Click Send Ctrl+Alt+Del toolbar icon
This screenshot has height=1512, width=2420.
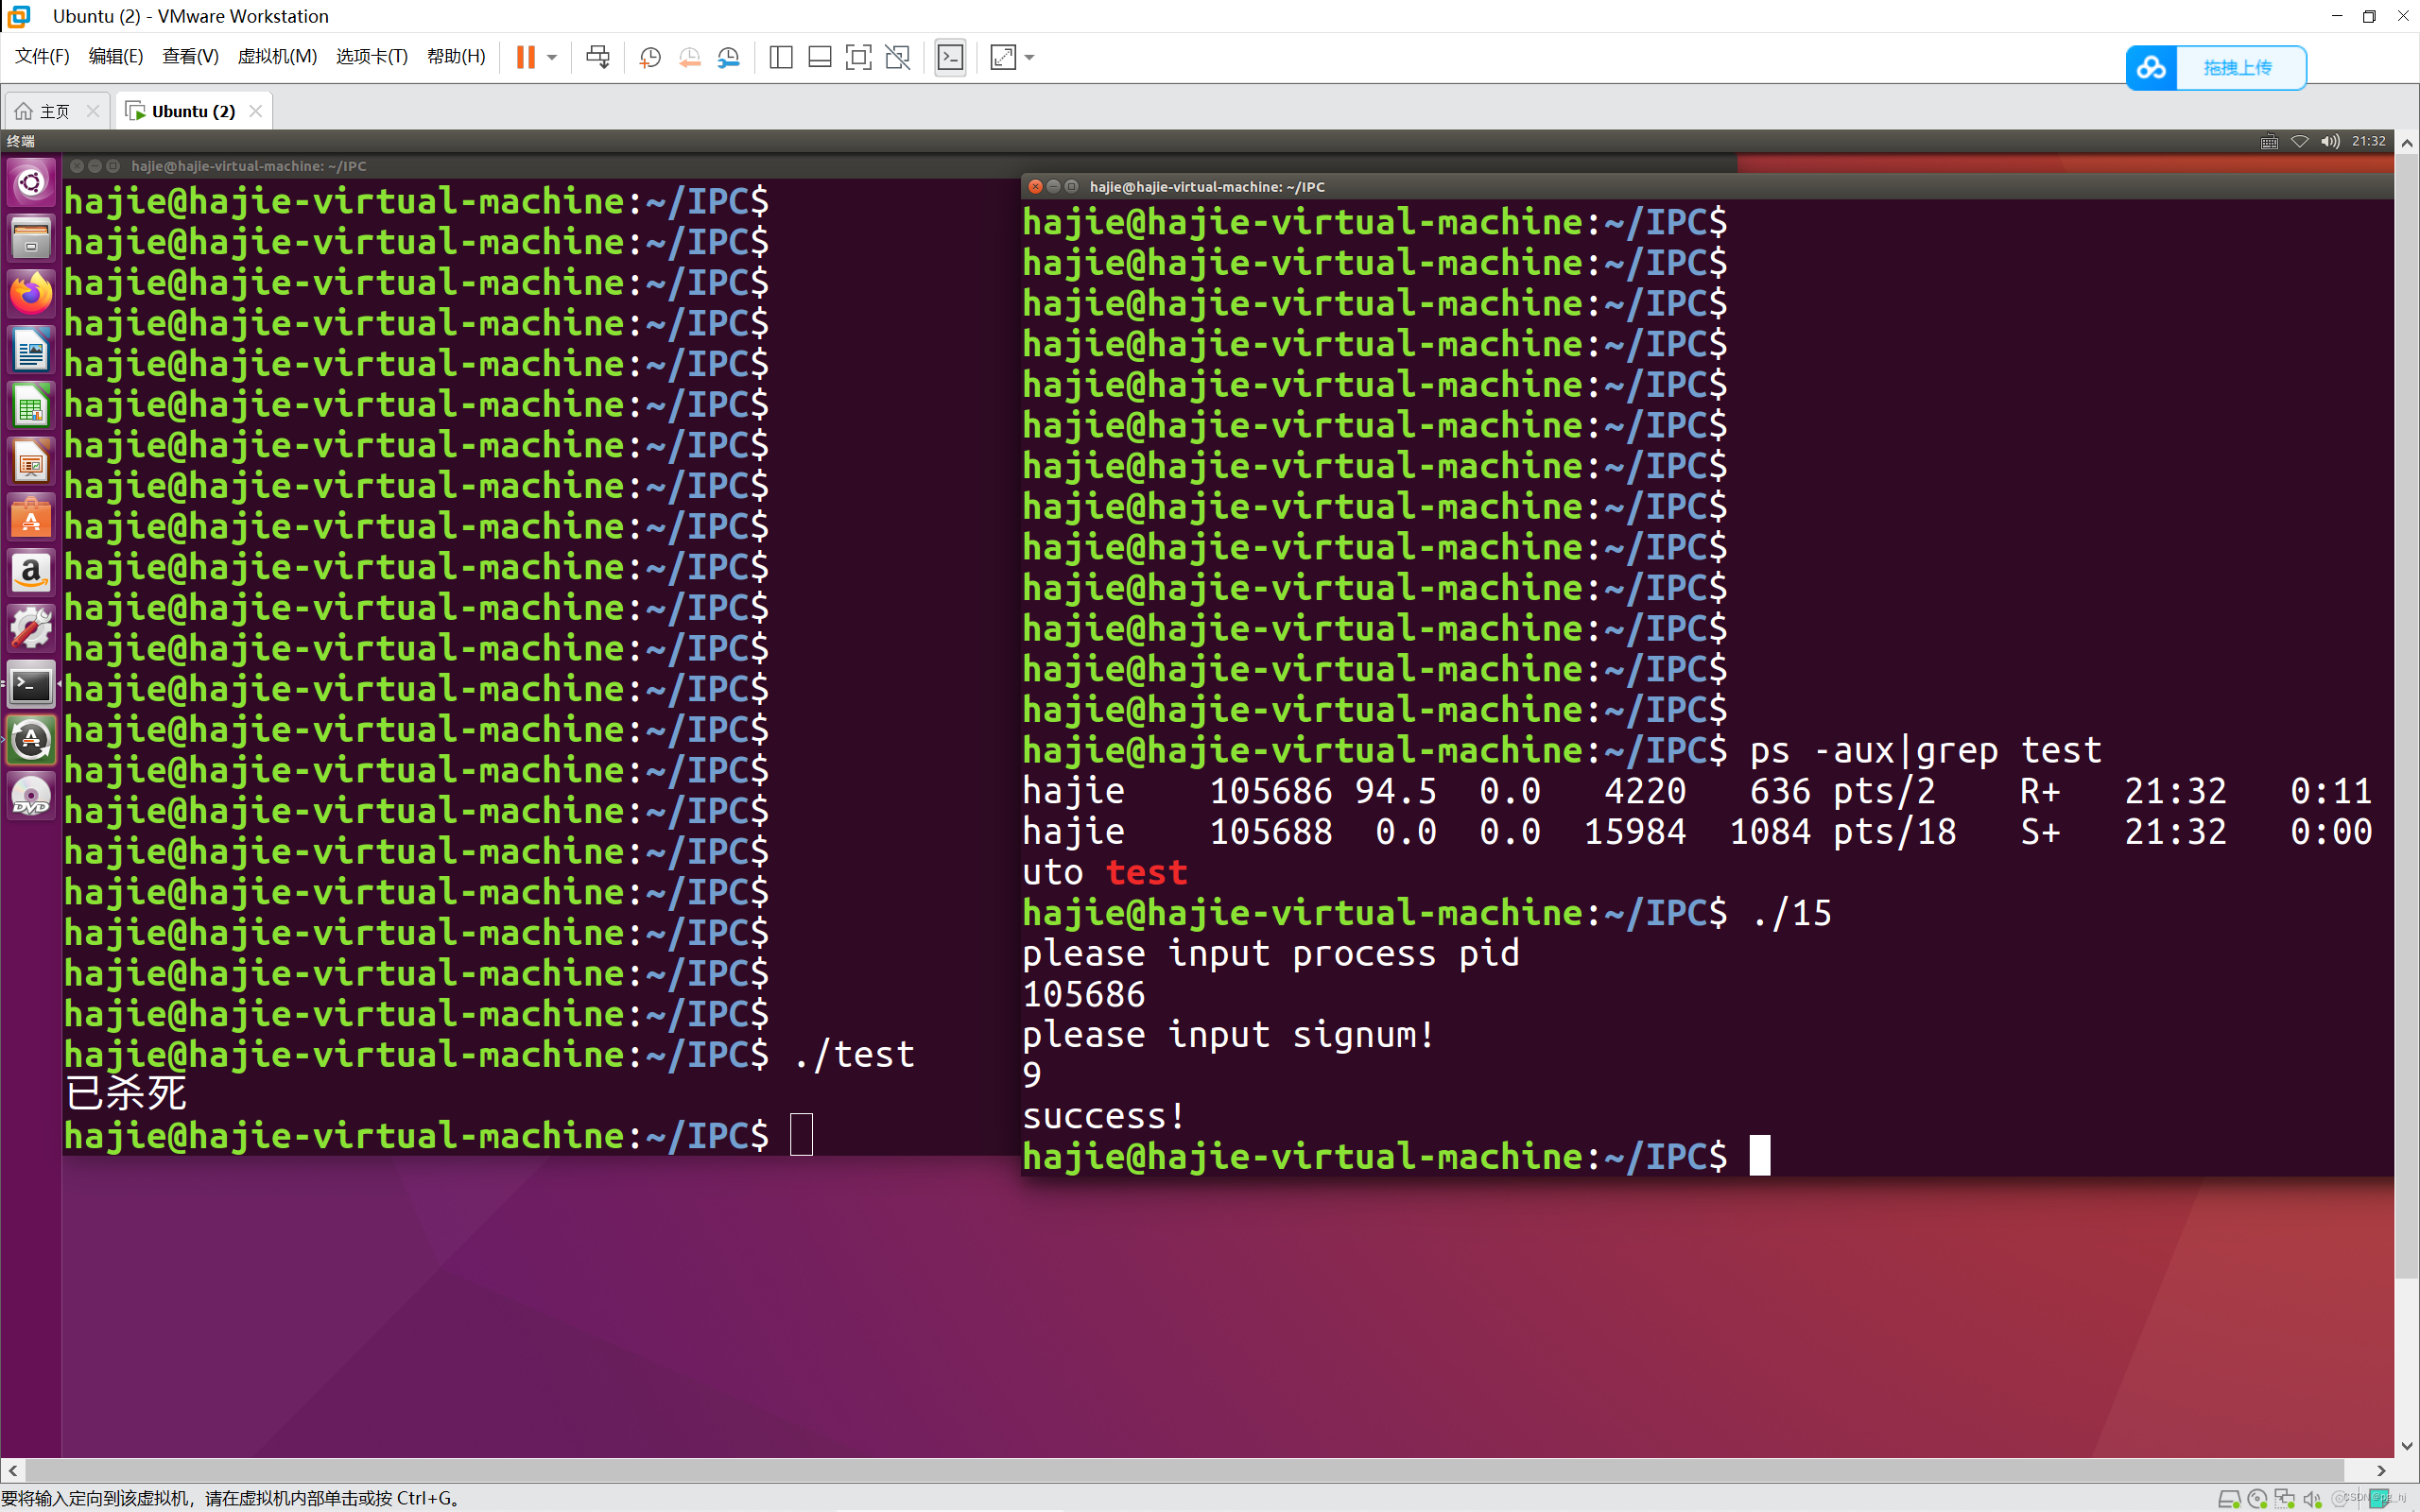pos(598,57)
